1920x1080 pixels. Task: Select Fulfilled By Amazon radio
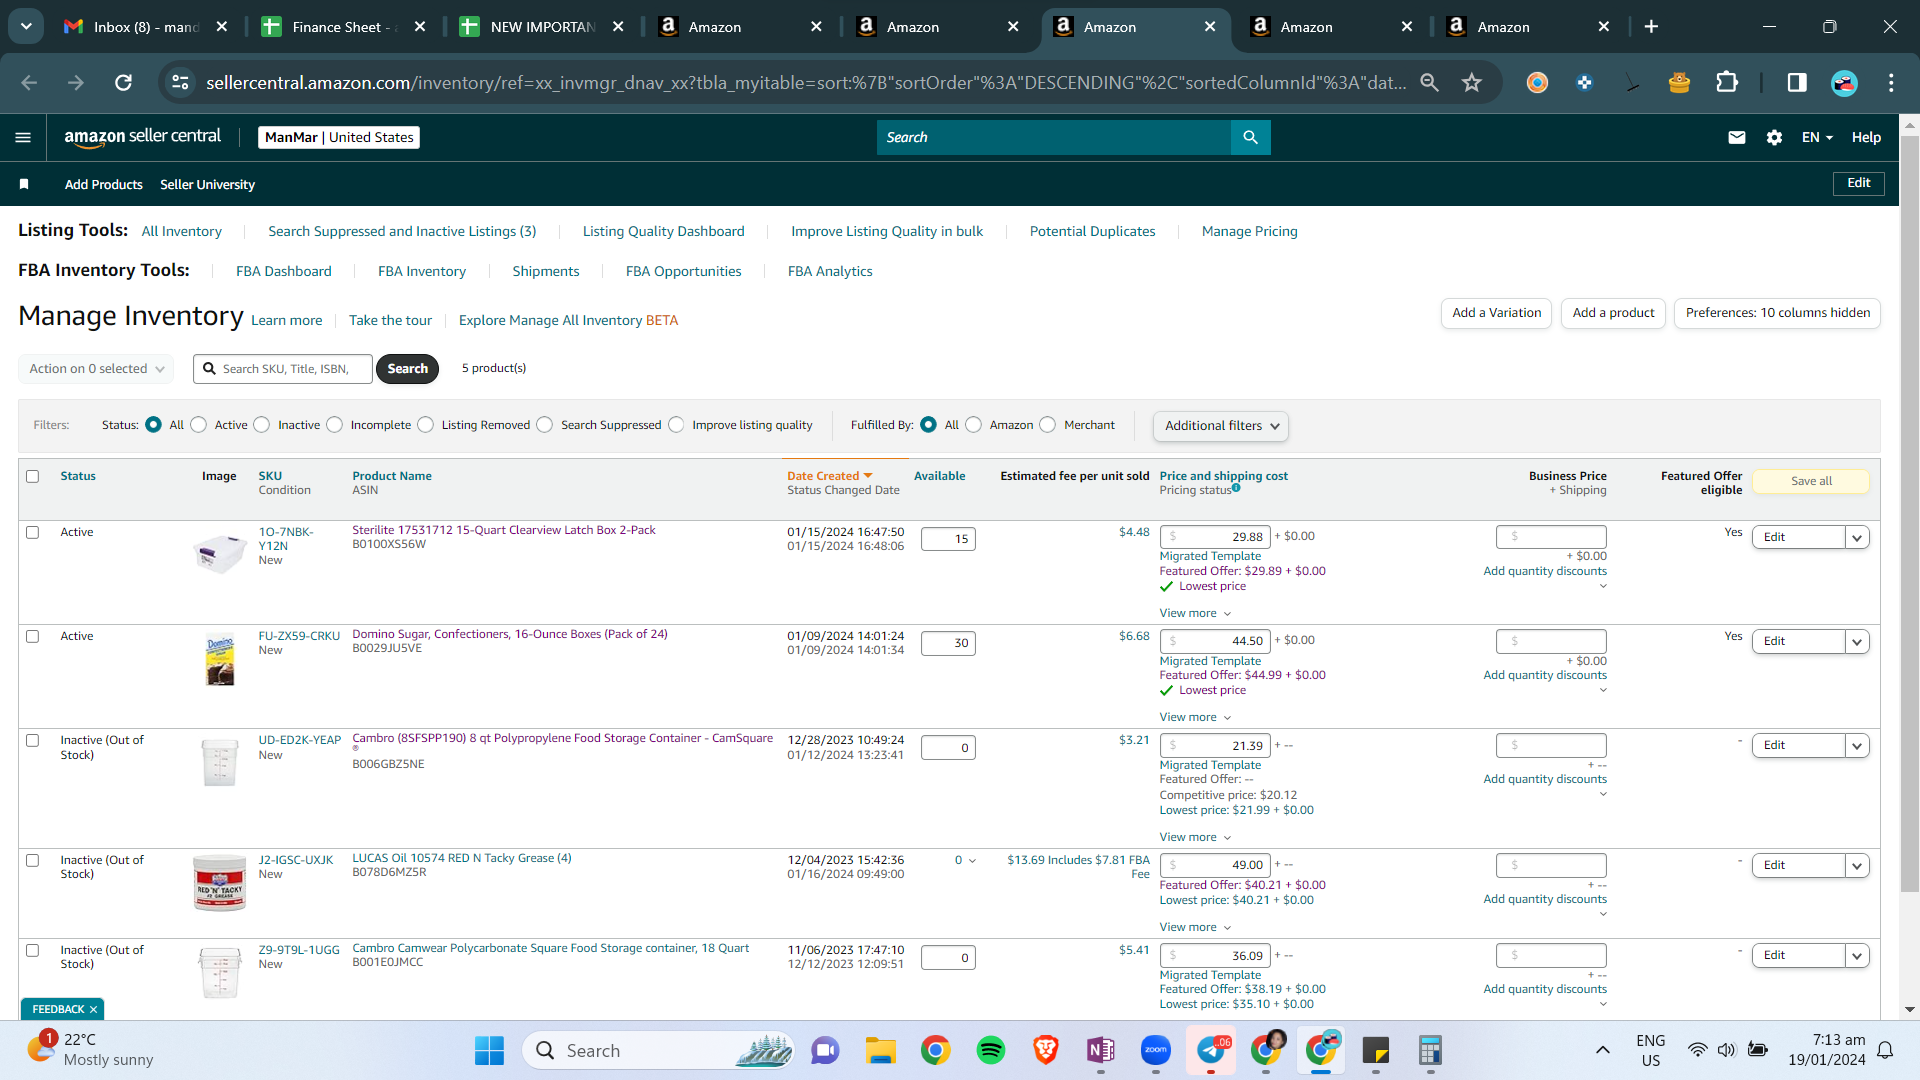coord(974,425)
